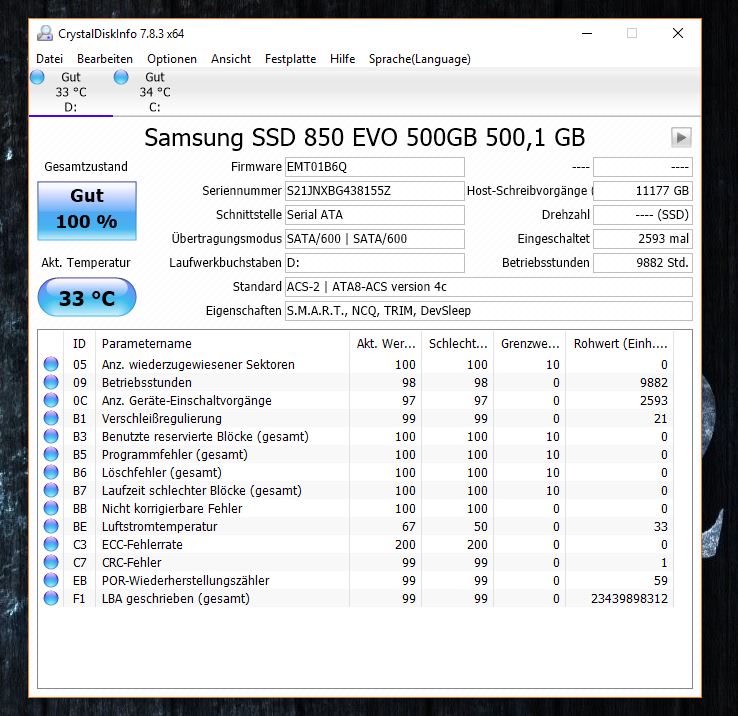
Task: Select the Nicht korrigierbare Fehler row
Action: tap(356, 508)
